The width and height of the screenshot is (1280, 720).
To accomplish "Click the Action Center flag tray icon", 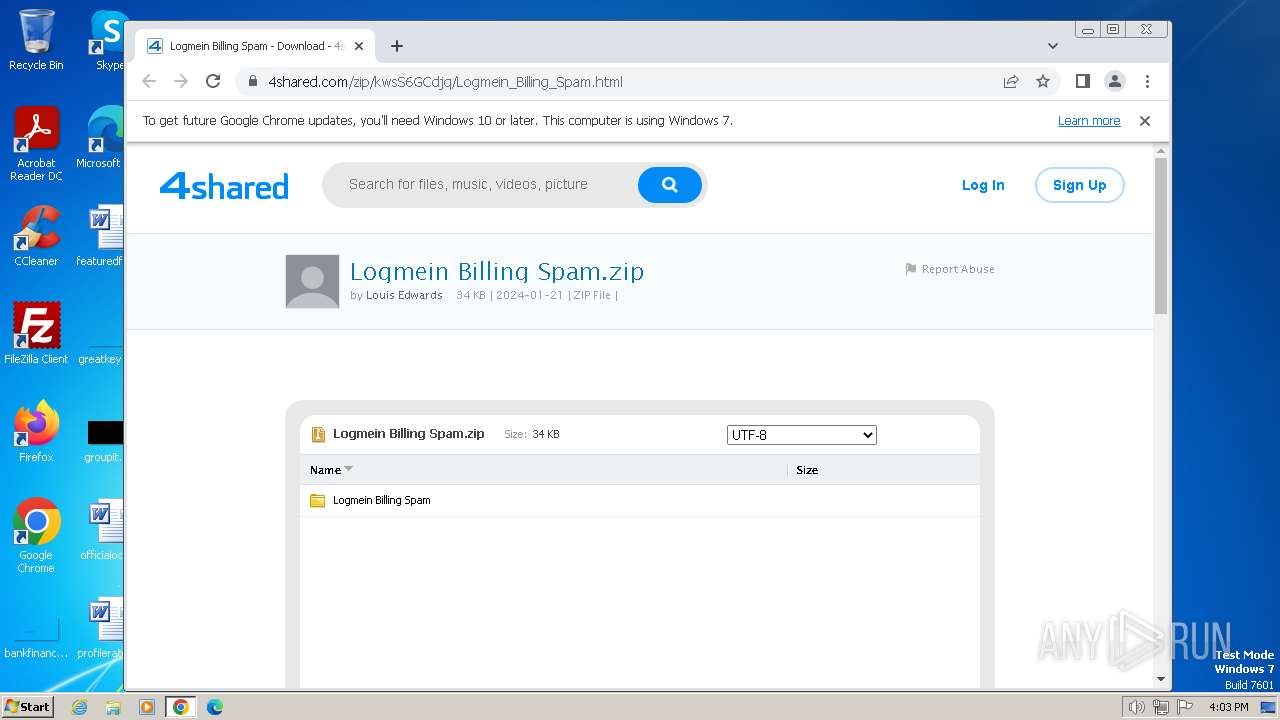I will pyautogui.click(x=1185, y=707).
